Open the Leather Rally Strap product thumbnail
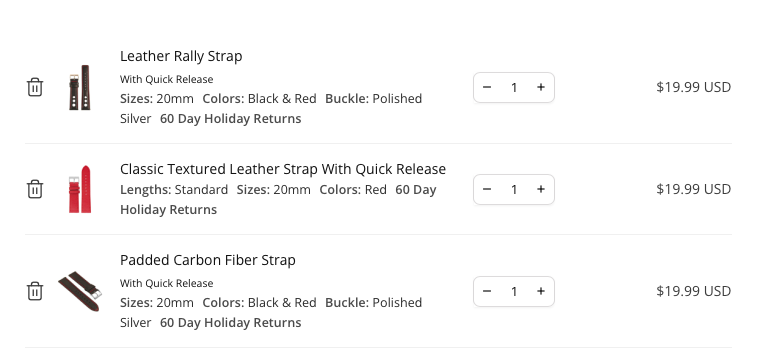The height and width of the screenshot is (361, 762). click(x=80, y=87)
